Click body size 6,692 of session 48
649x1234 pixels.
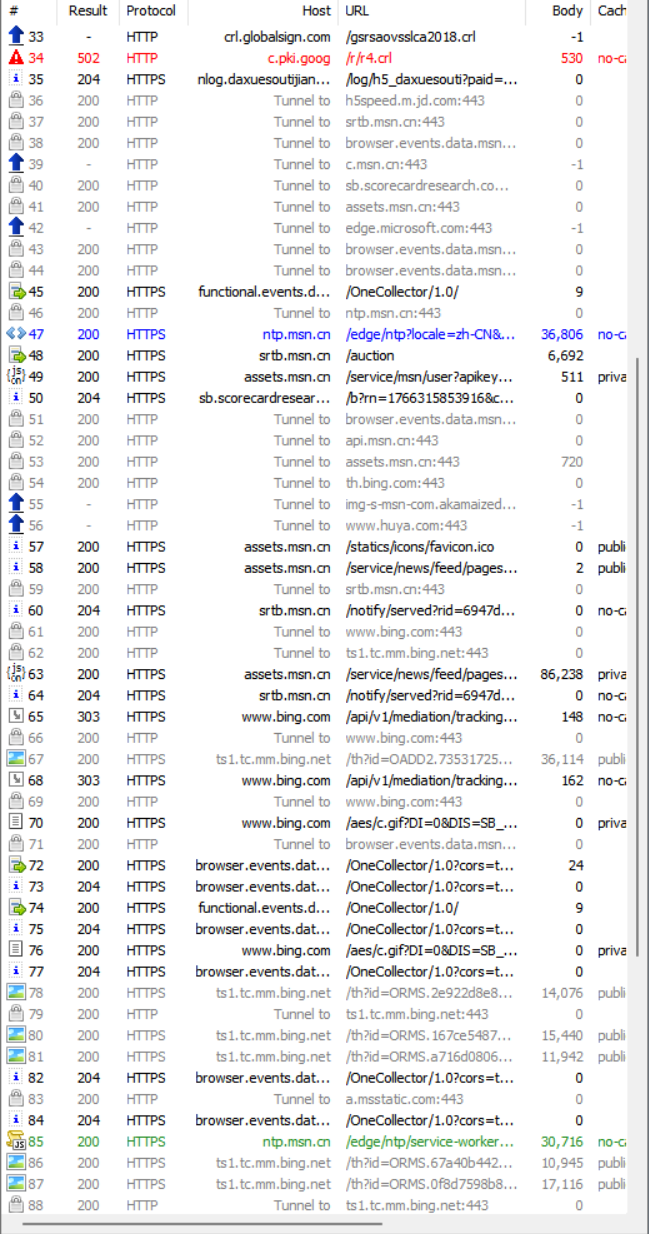[566, 356]
